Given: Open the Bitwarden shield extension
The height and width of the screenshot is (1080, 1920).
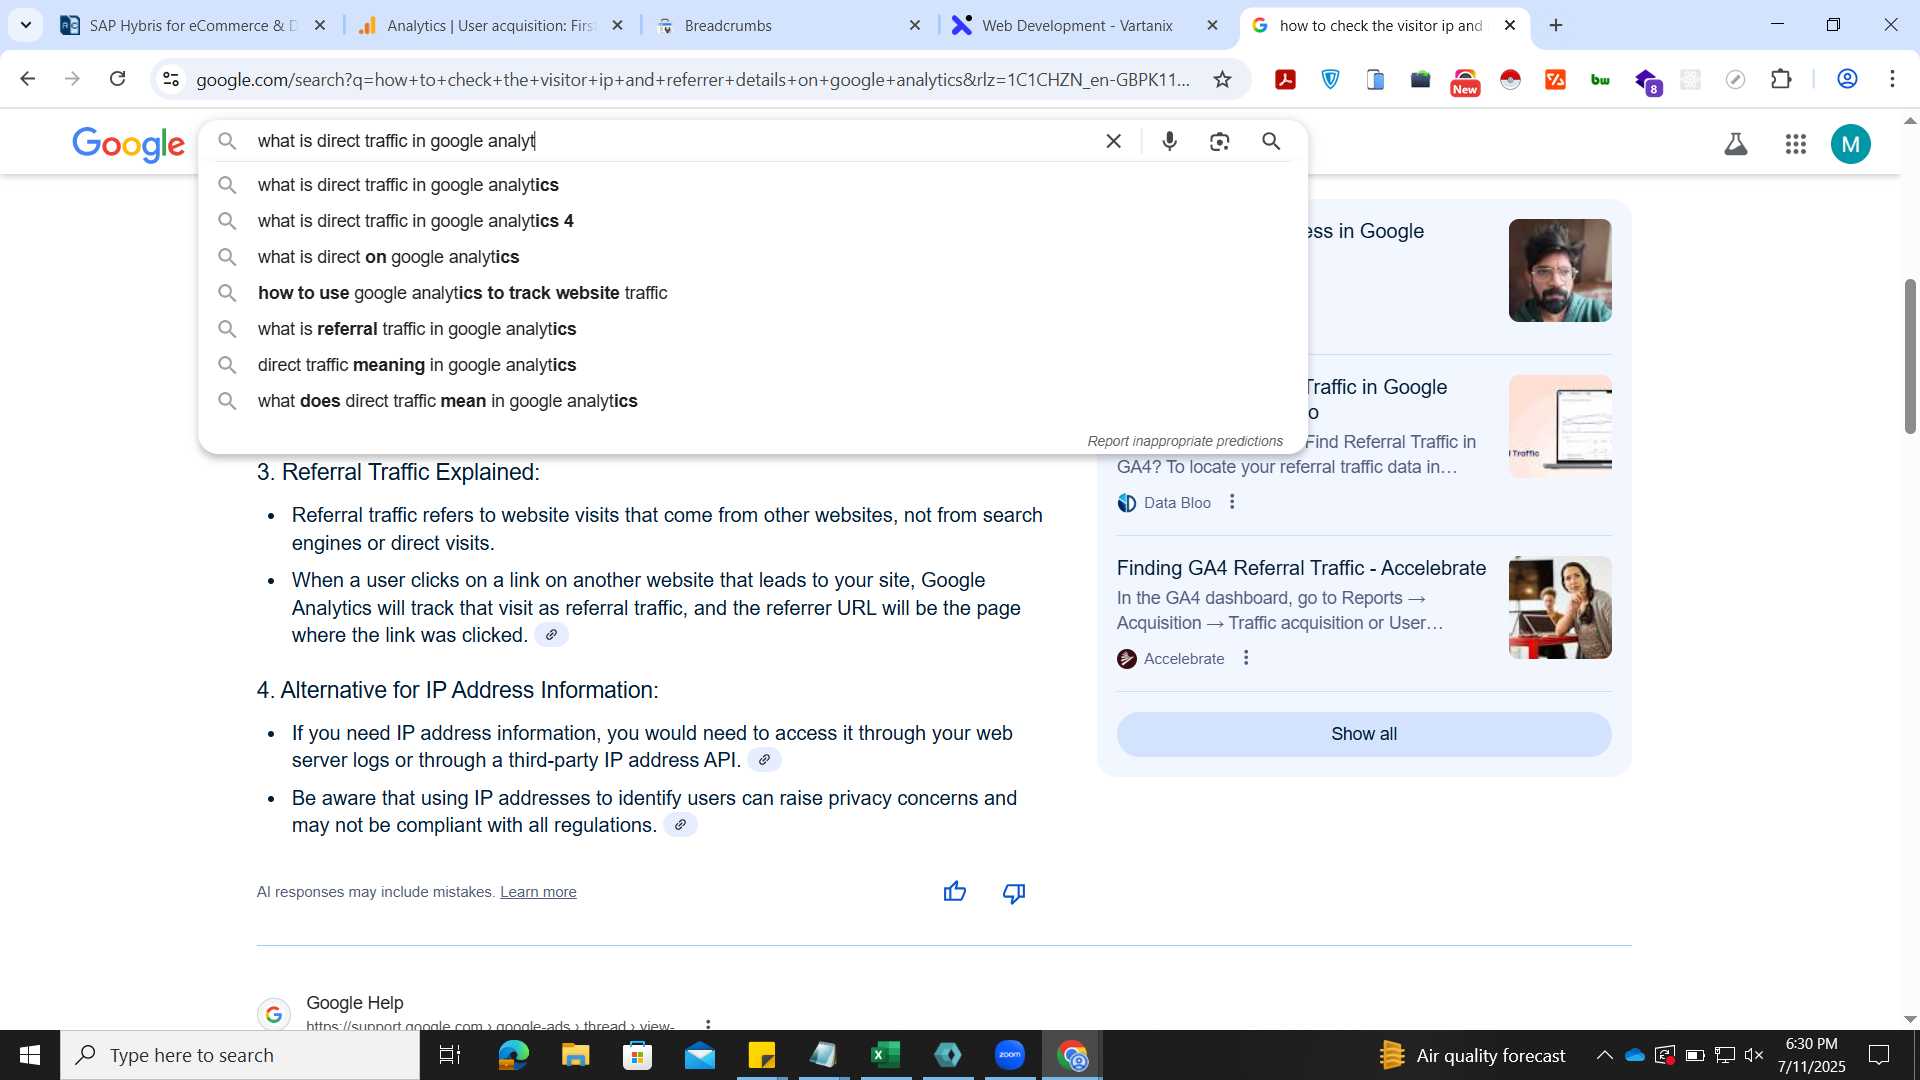Looking at the screenshot, I should [x=1331, y=80].
